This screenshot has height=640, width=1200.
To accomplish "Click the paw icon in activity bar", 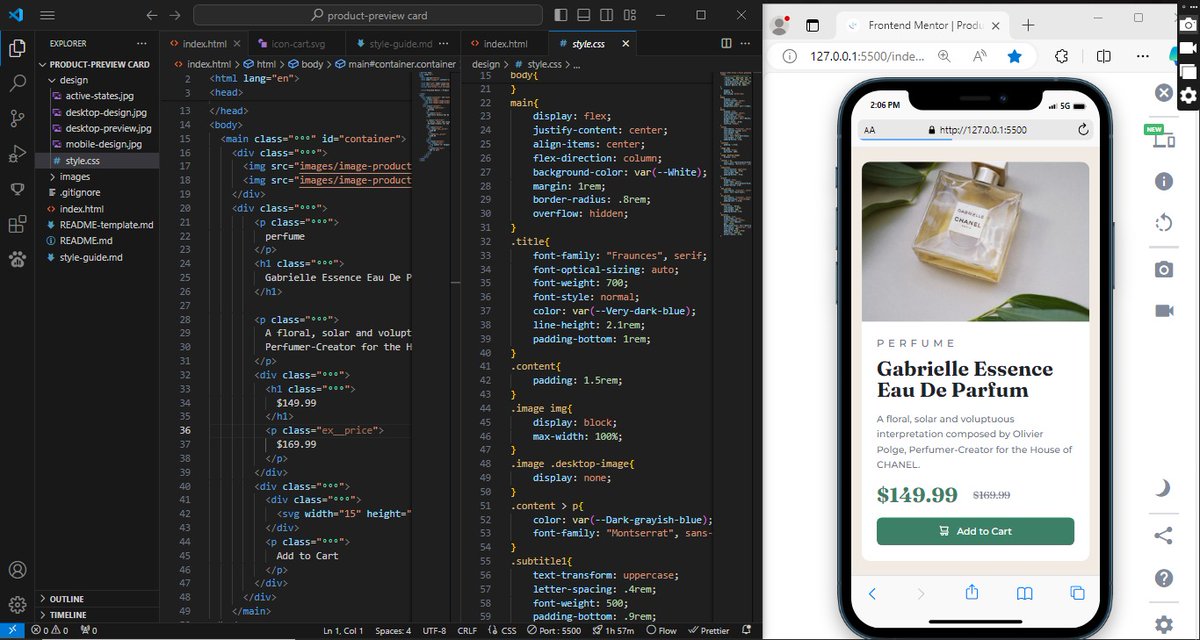I will click(x=16, y=259).
